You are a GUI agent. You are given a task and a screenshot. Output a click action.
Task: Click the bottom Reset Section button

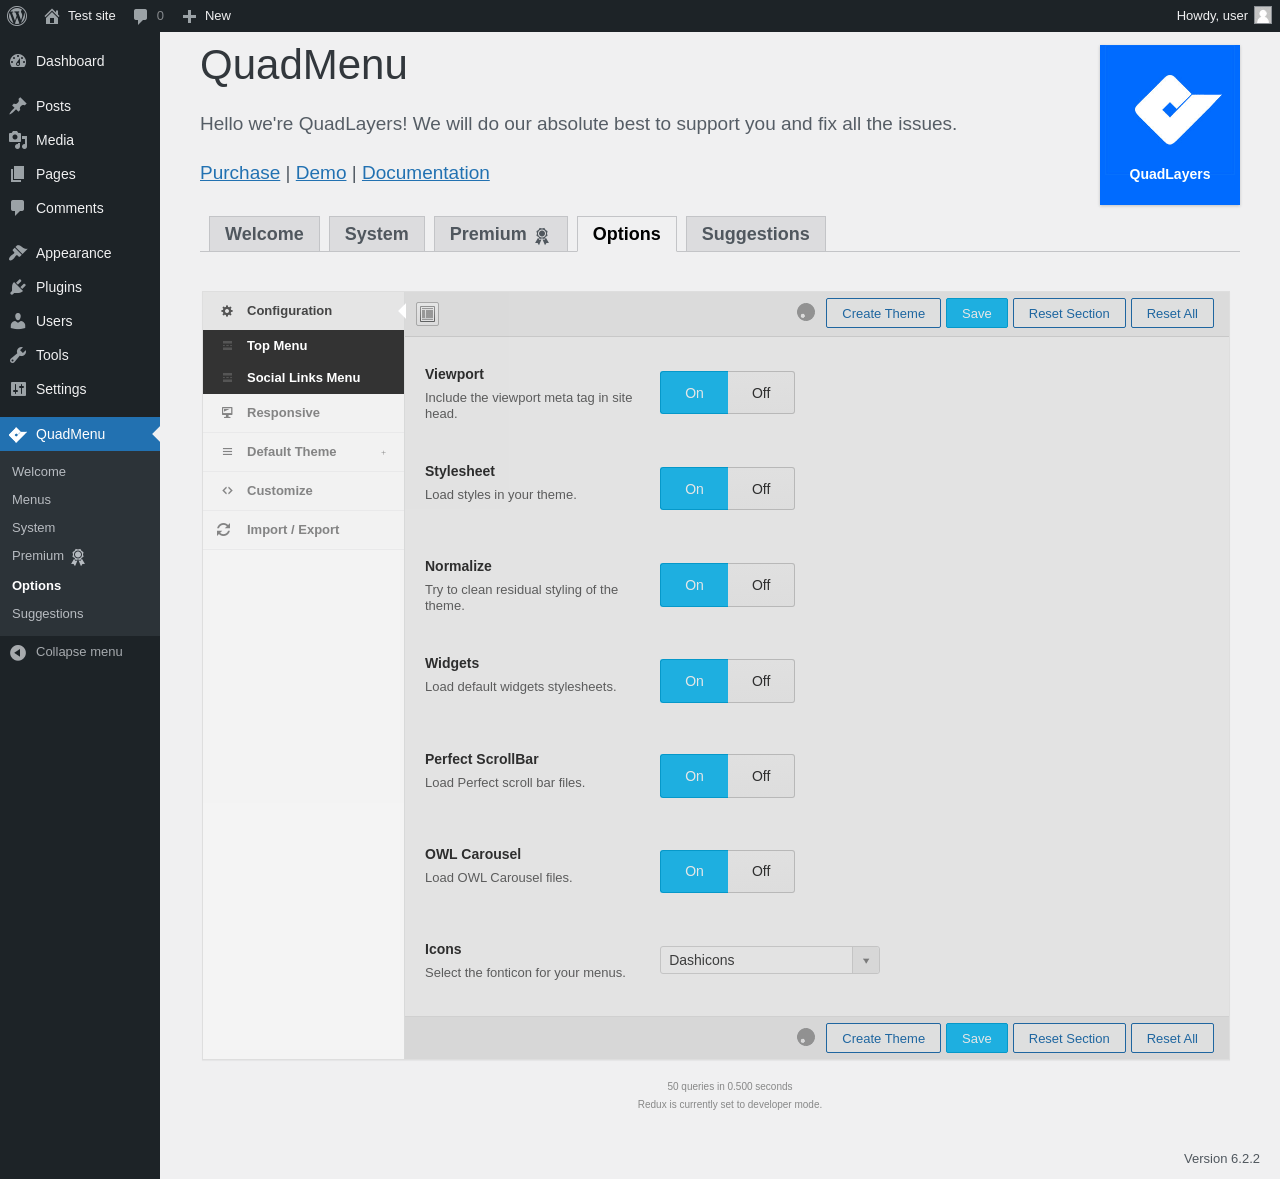click(1069, 1038)
